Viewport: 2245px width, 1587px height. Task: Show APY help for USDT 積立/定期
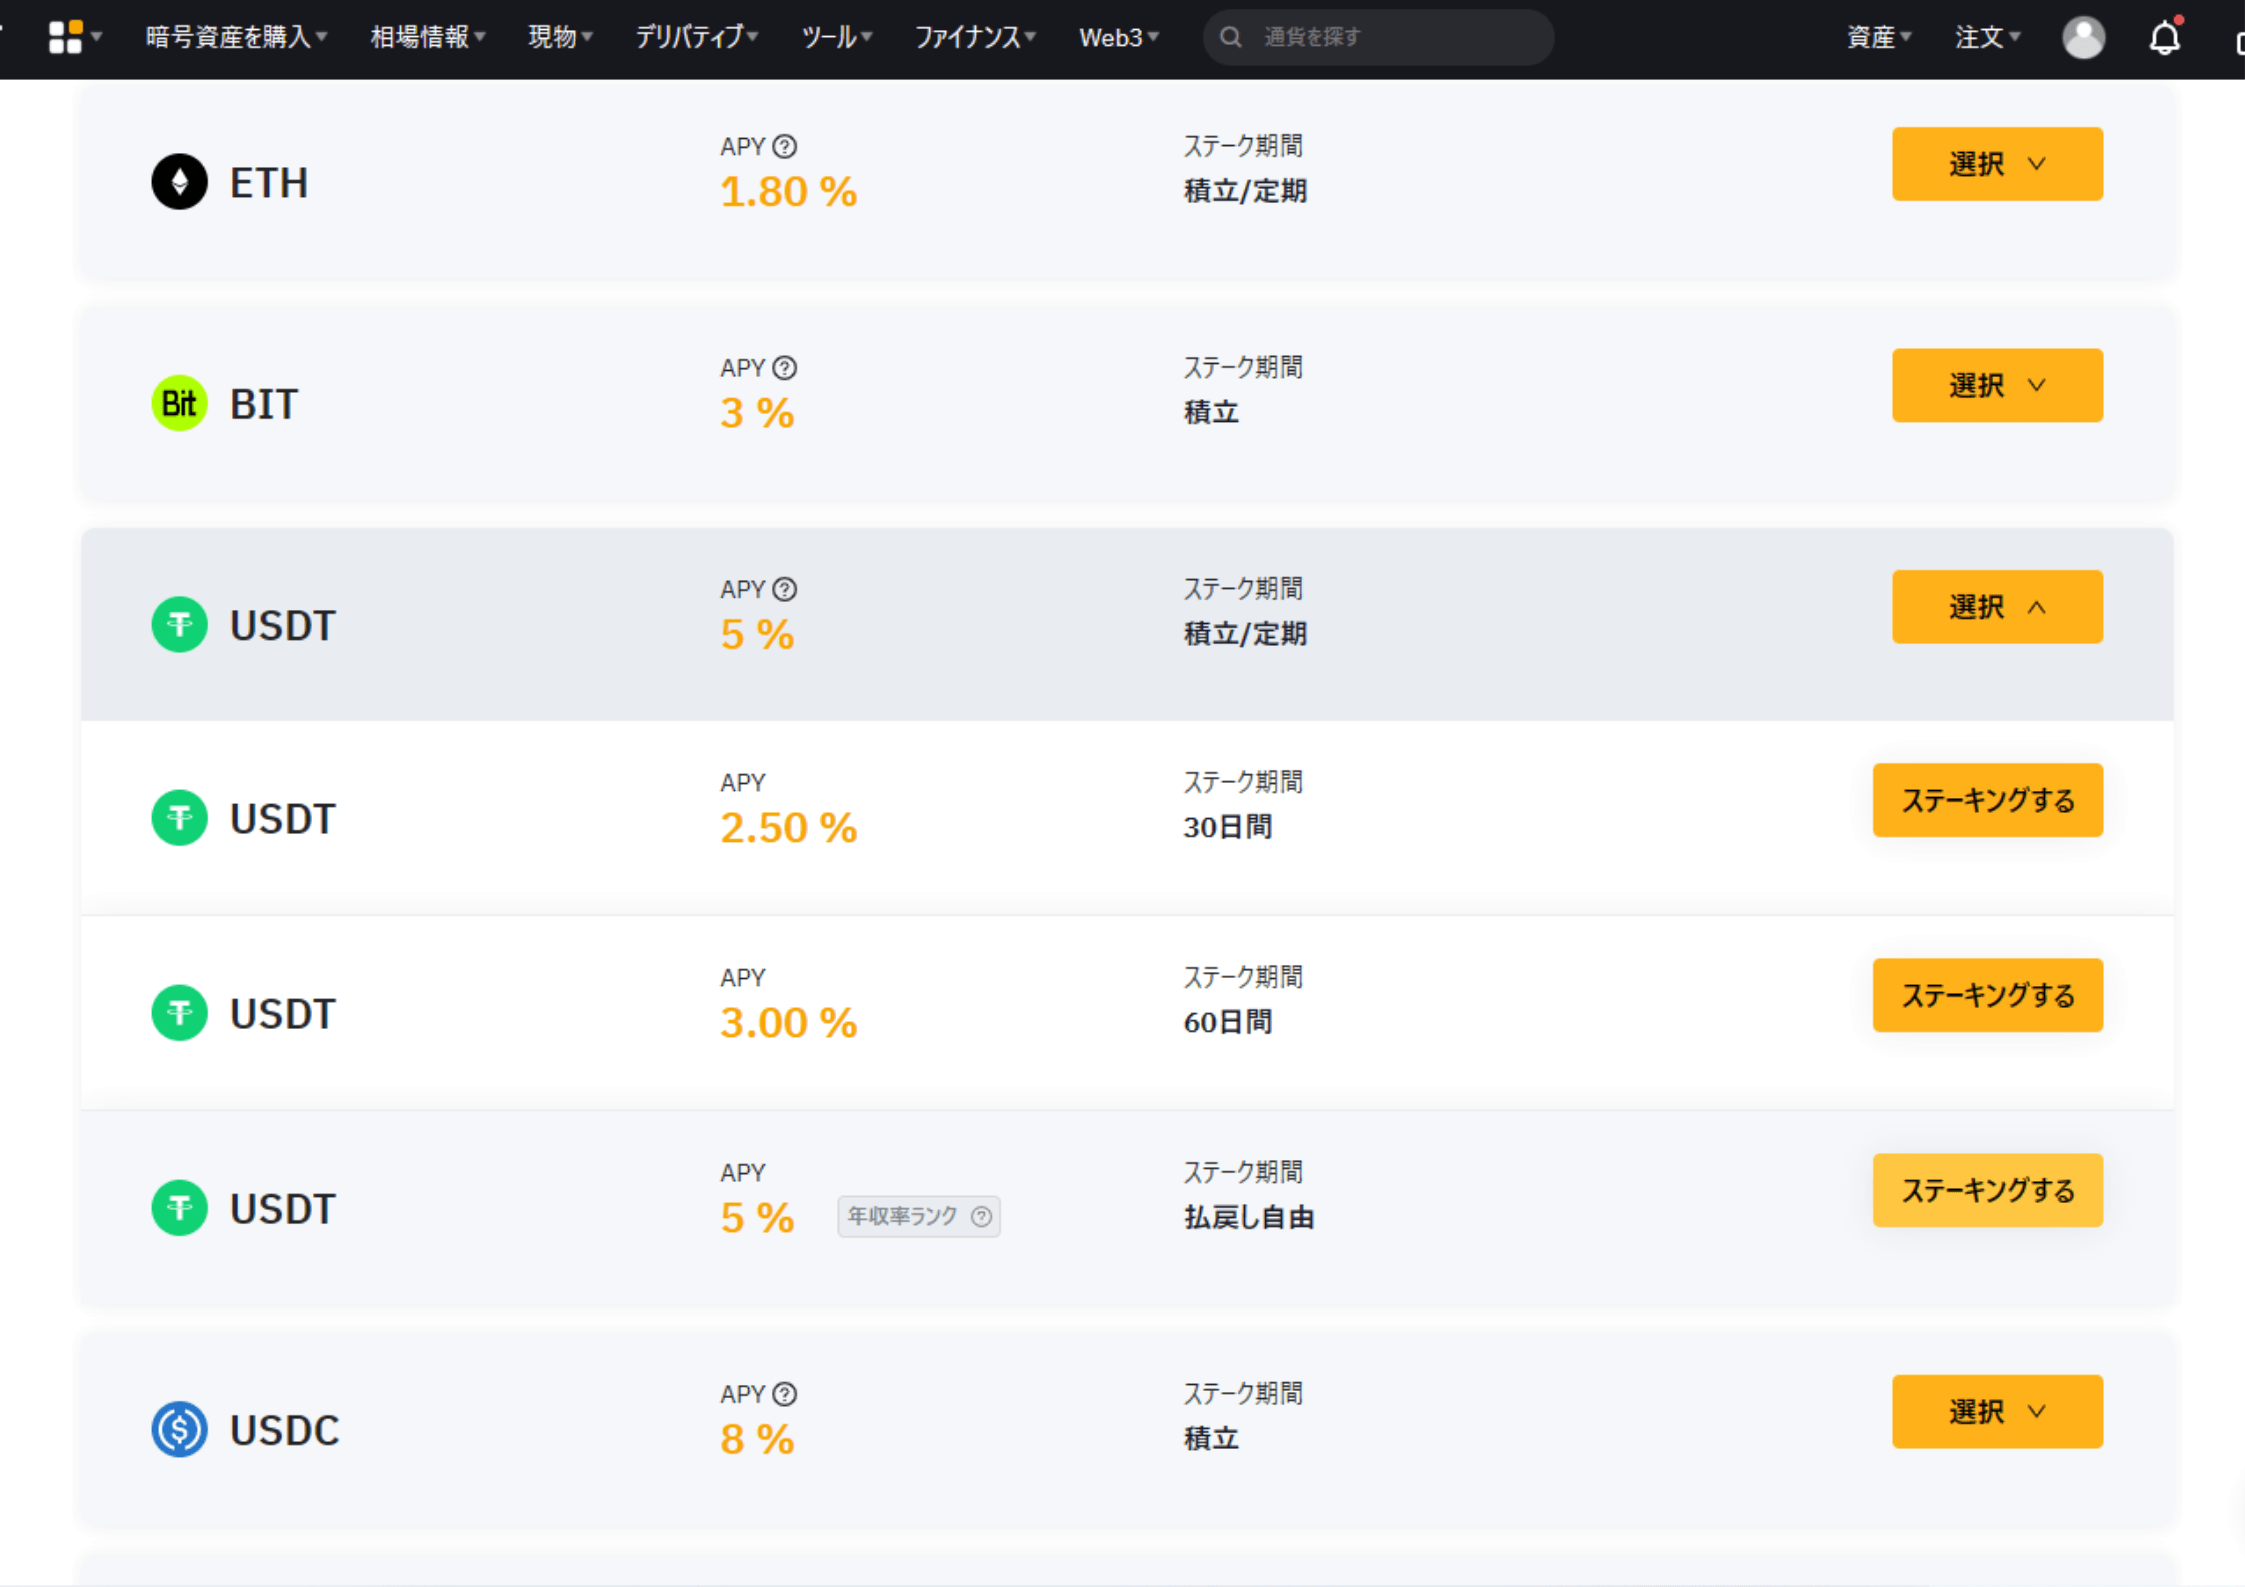[785, 589]
